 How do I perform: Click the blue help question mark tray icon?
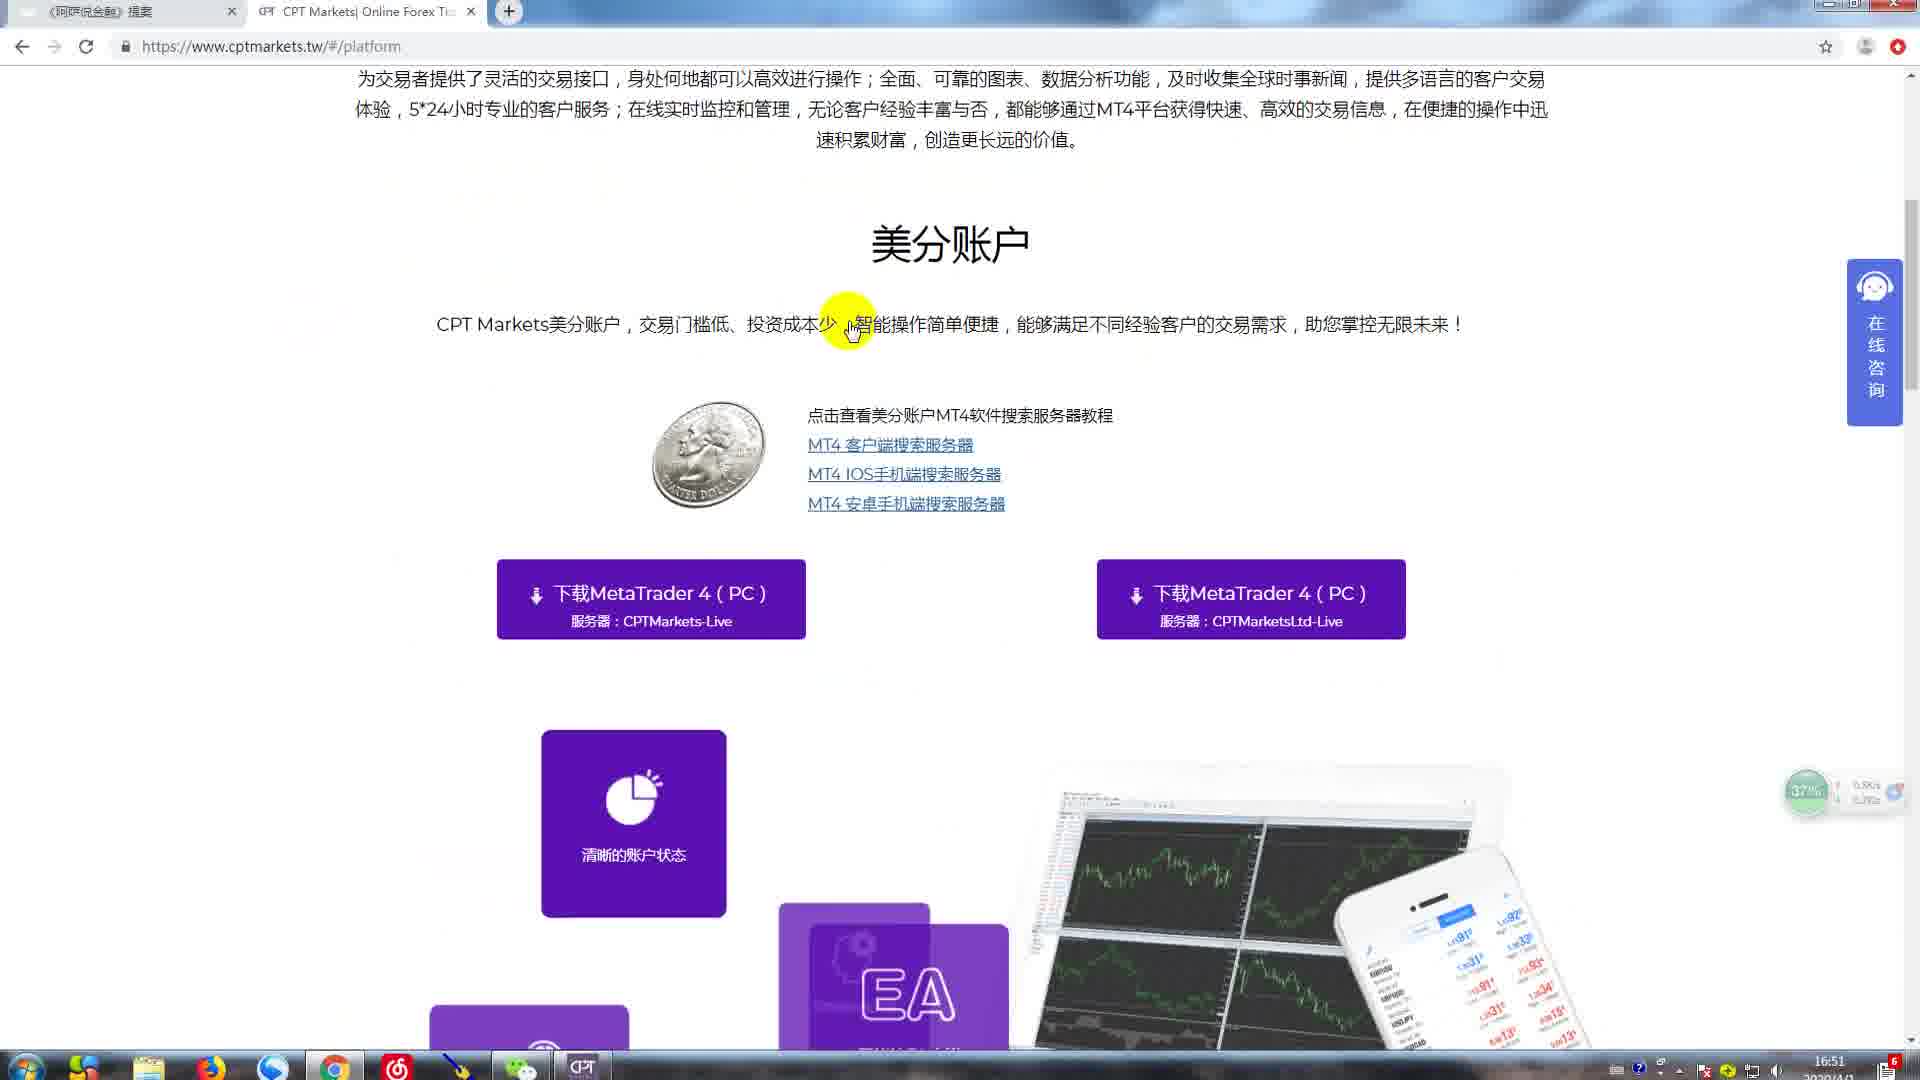tap(1638, 1068)
